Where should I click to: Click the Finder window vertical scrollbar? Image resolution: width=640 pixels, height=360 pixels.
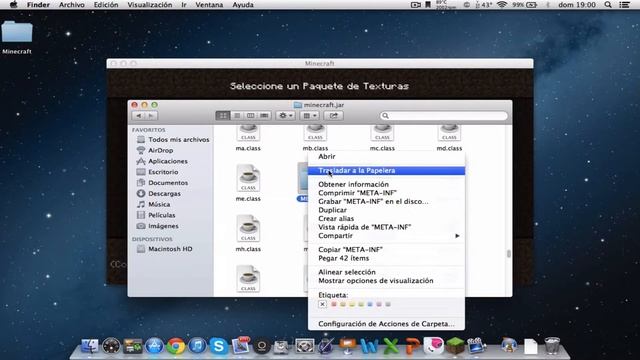point(509,253)
